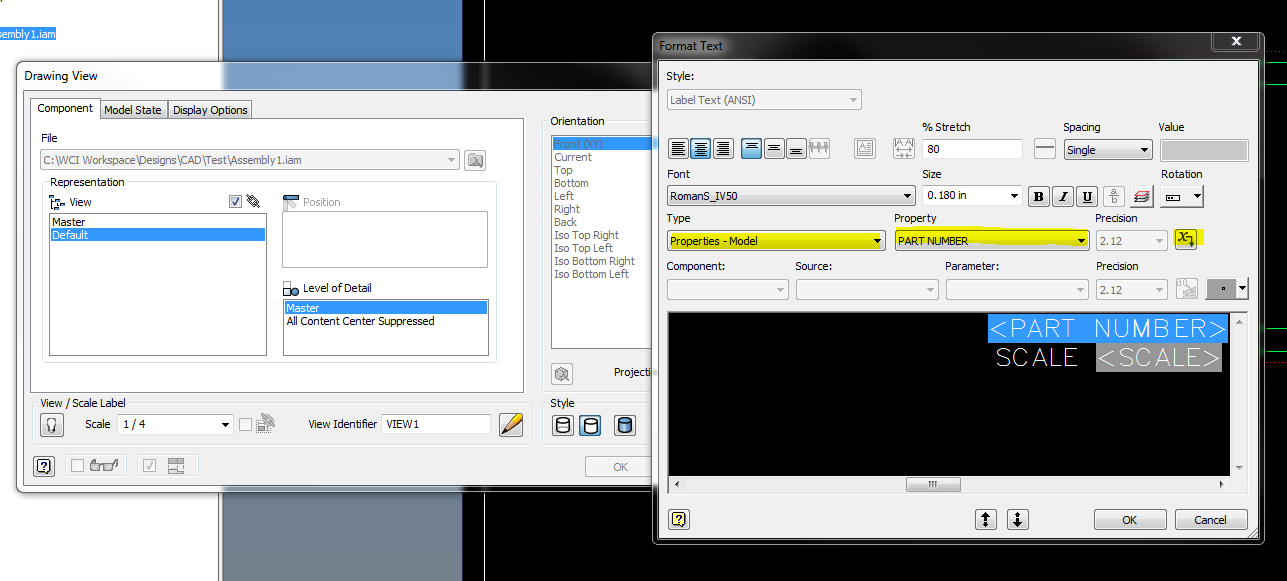The height and width of the screenshot is (581, 1287).
Task: Click the View Identifier field VIEW1
Action: point(436,424)
